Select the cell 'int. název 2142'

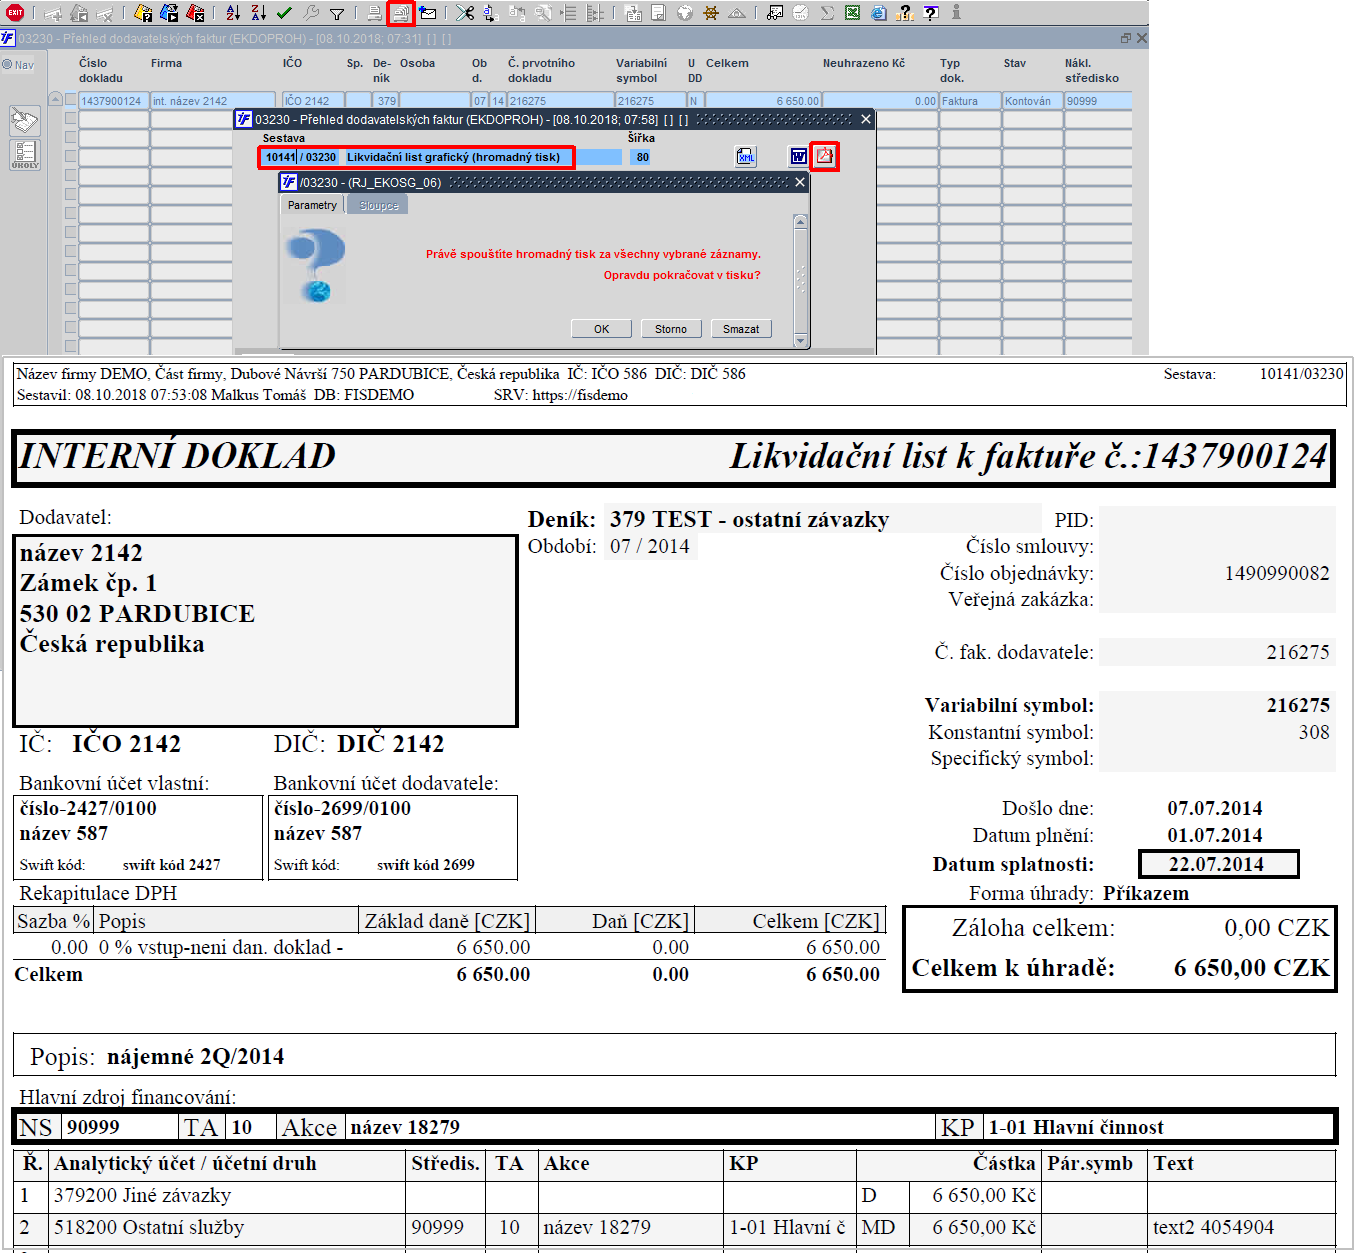click(212, 101)
